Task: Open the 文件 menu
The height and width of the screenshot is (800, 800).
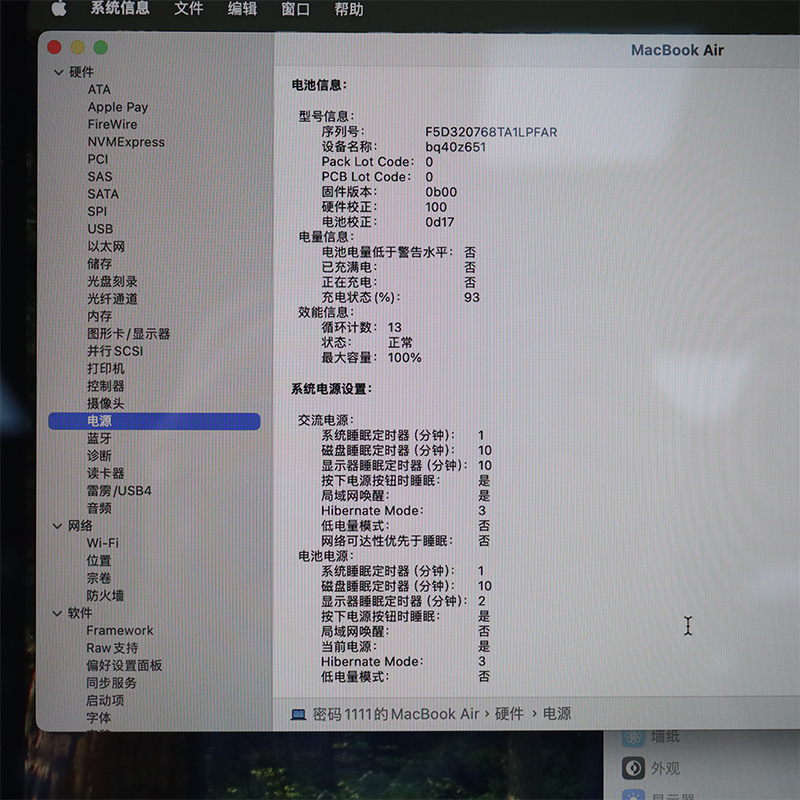Action: pyautogui.click(x=189, y=9)
